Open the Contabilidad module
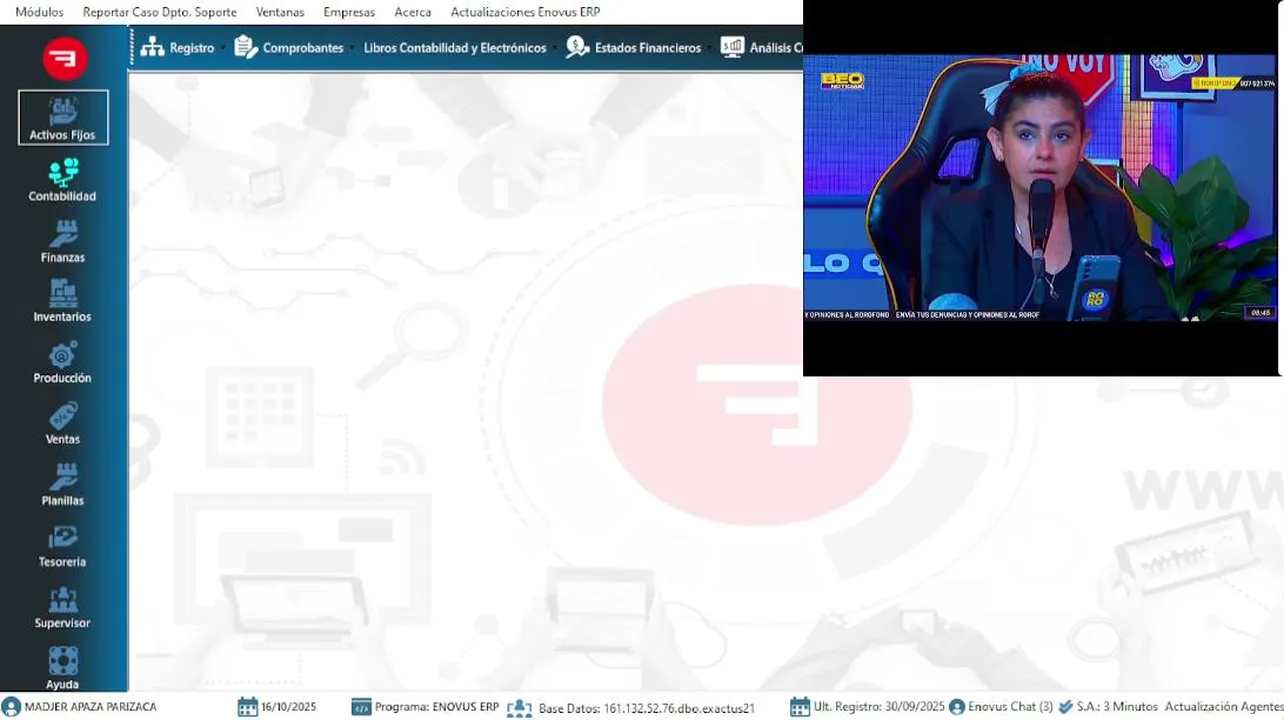The height and width of the screenshot is (720, 1284). click(63, 180)
